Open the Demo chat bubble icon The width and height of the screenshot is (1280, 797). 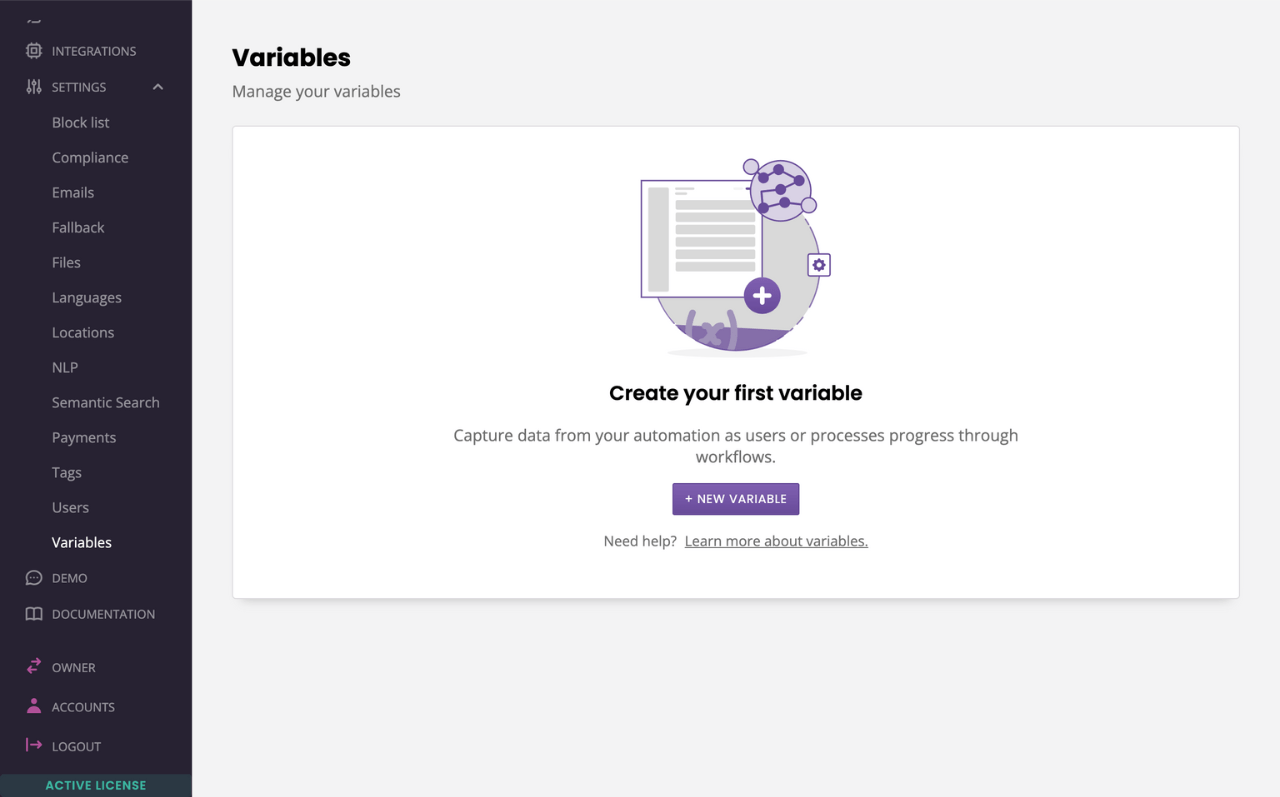pyautogui.click(x=32, y=577)
